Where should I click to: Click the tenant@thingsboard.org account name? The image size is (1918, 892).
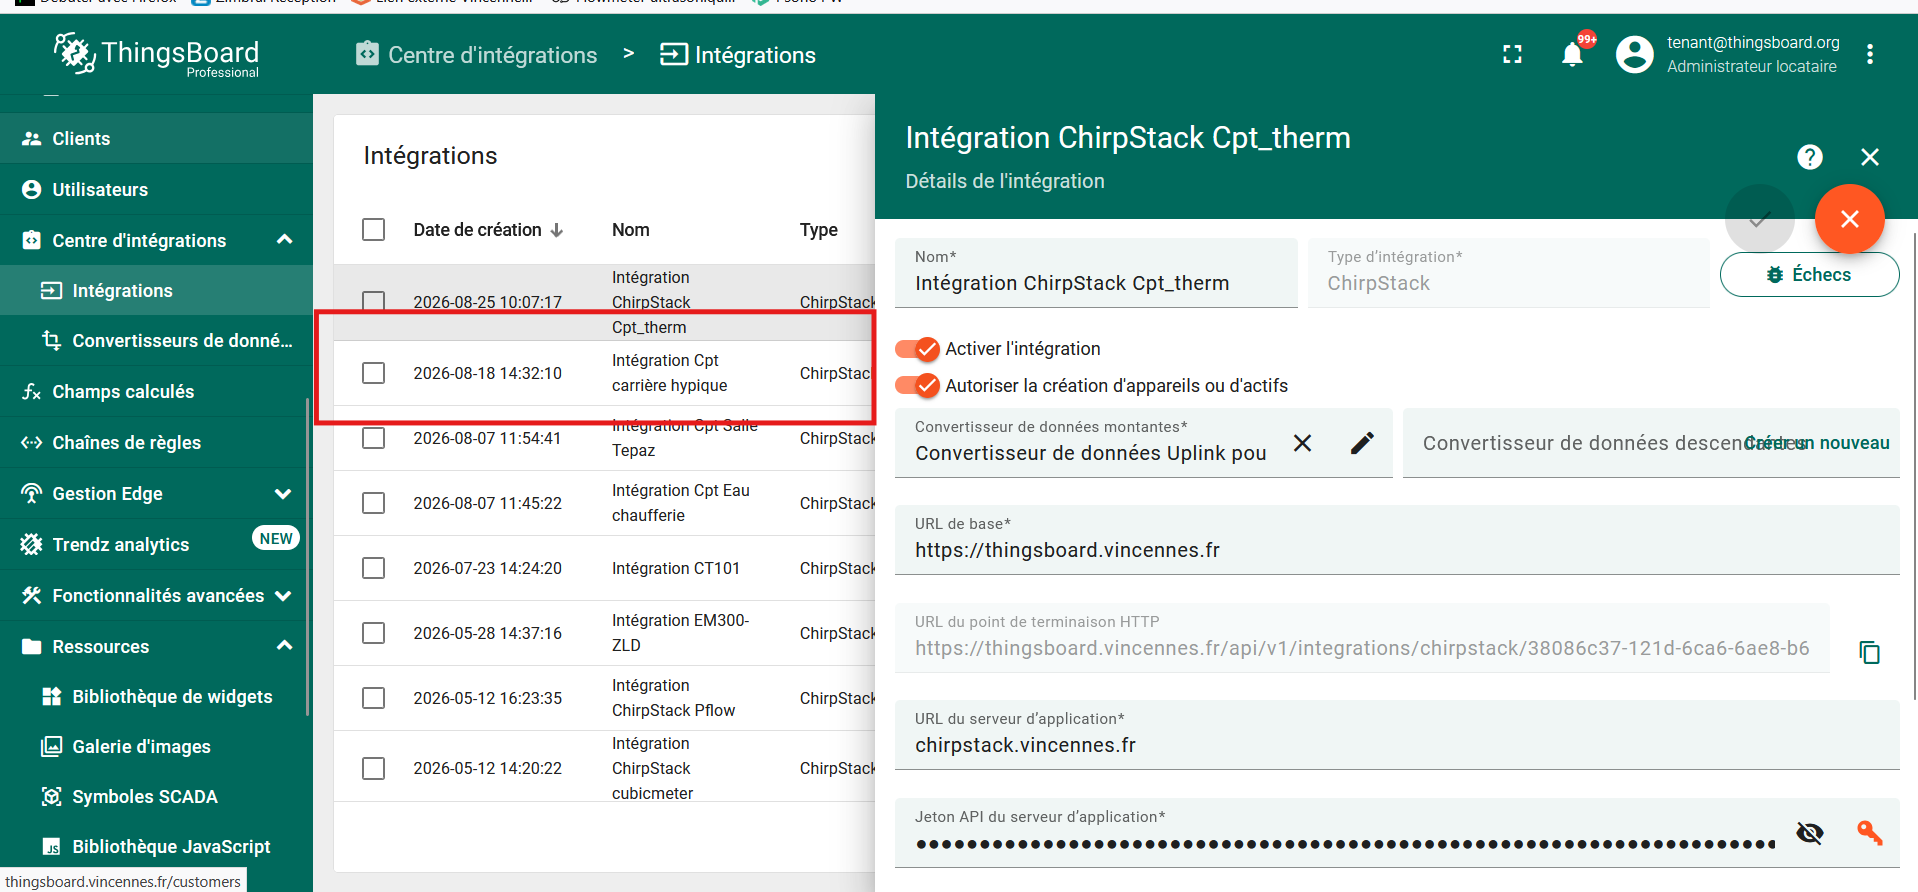tap(1753, 42)
